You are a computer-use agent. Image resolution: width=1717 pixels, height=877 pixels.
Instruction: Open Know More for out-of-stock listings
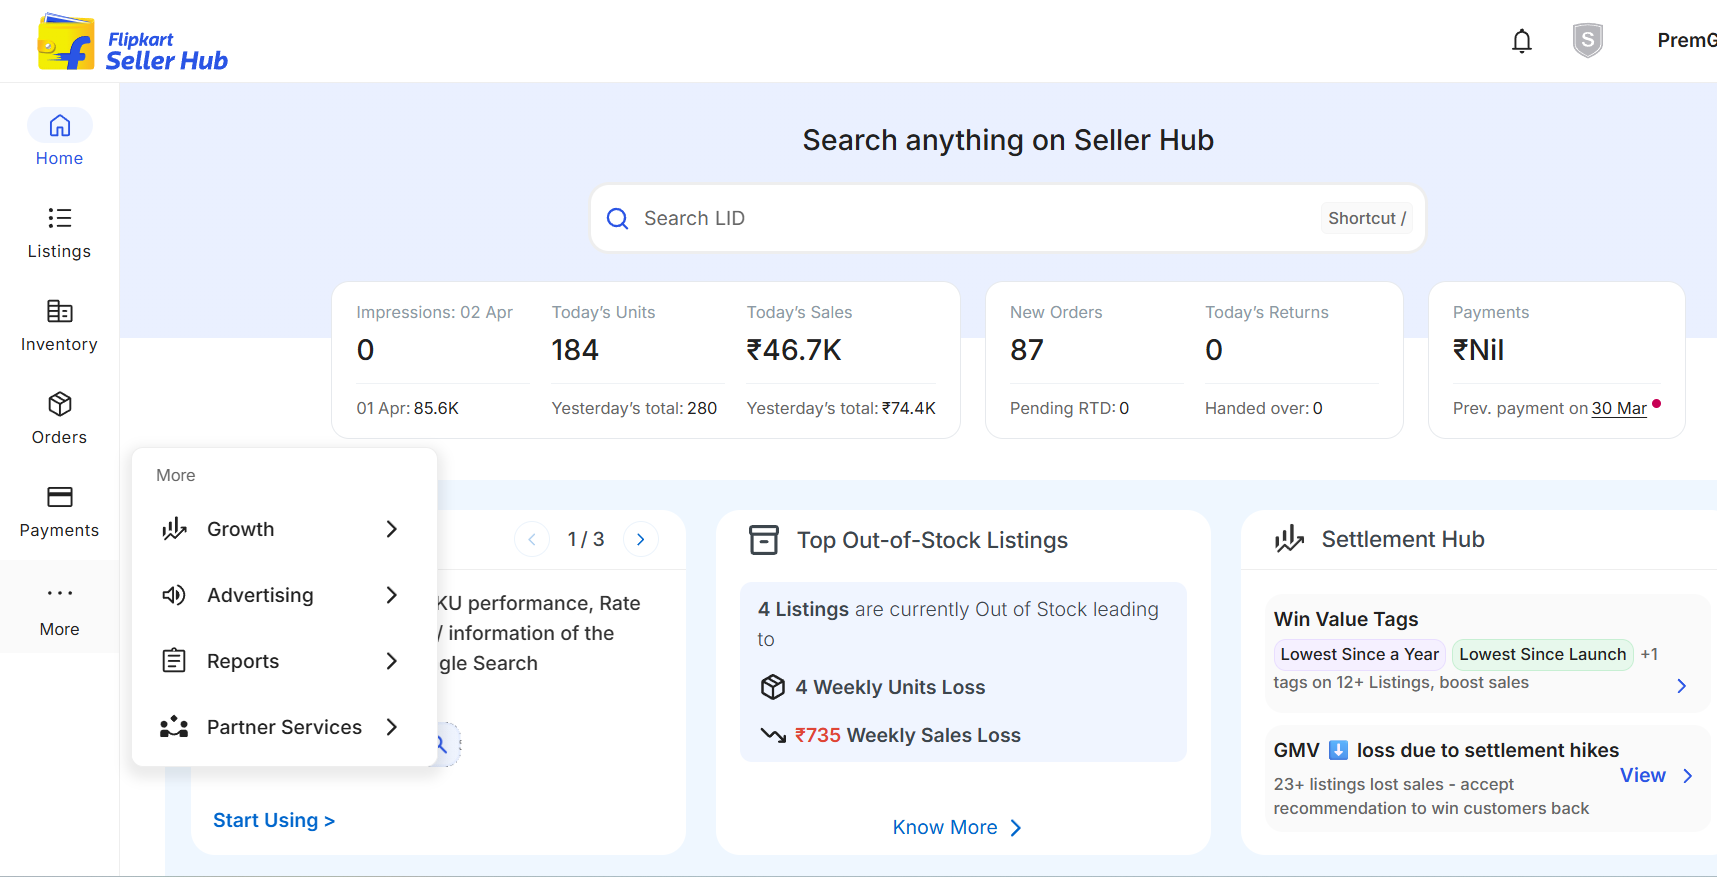coord(956,827)
